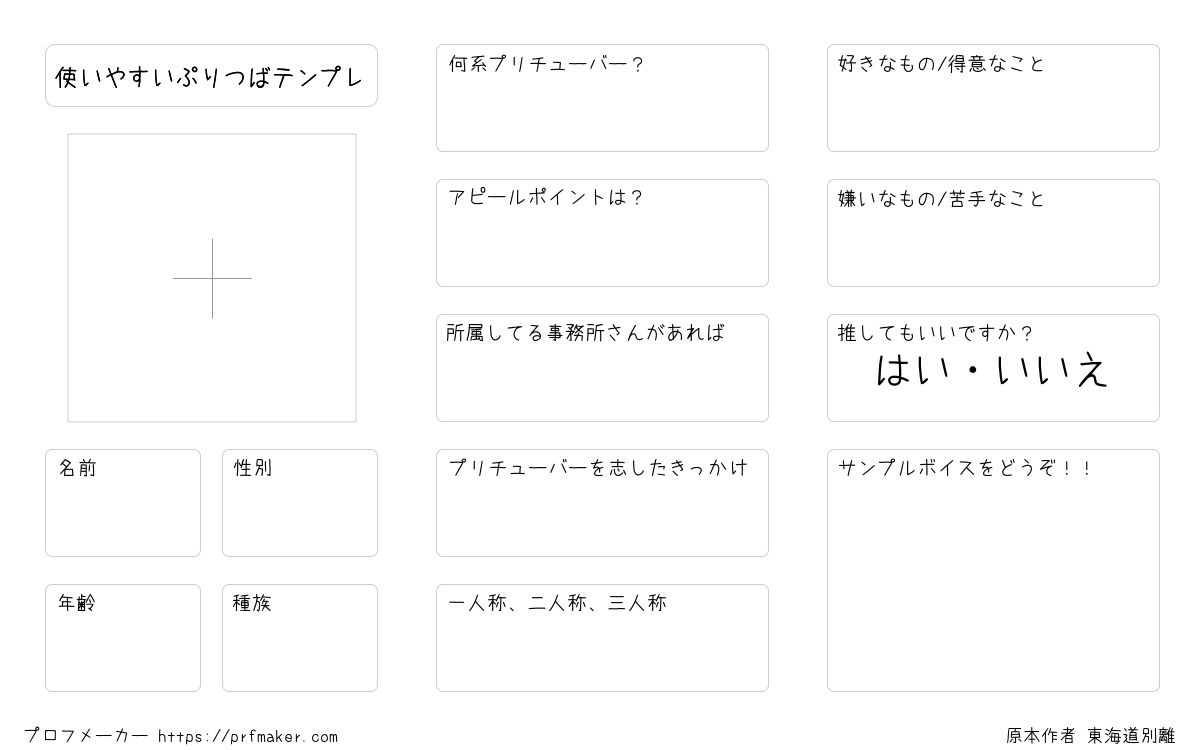Select the 好きなもの/得意なこと field
Image resolution: width=1200 pixels, height=750 pixels.
click(993, 98)
